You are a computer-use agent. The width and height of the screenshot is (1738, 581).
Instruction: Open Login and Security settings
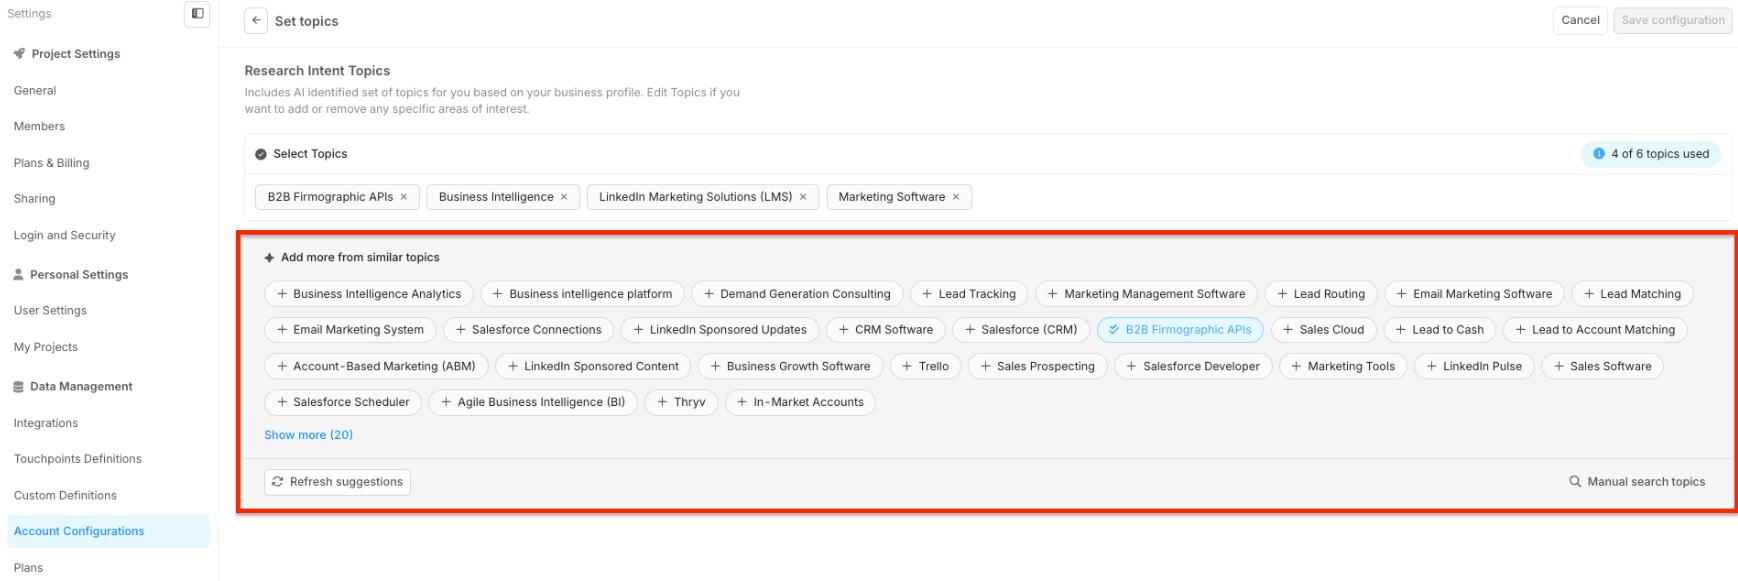coord(64,236)
